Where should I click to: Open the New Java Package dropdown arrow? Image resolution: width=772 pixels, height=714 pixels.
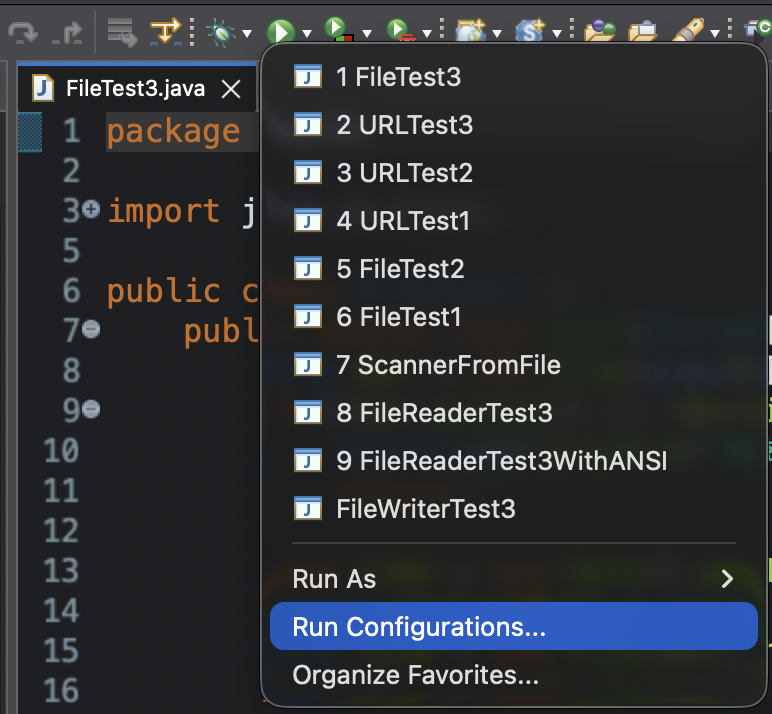tap(497, 33)
